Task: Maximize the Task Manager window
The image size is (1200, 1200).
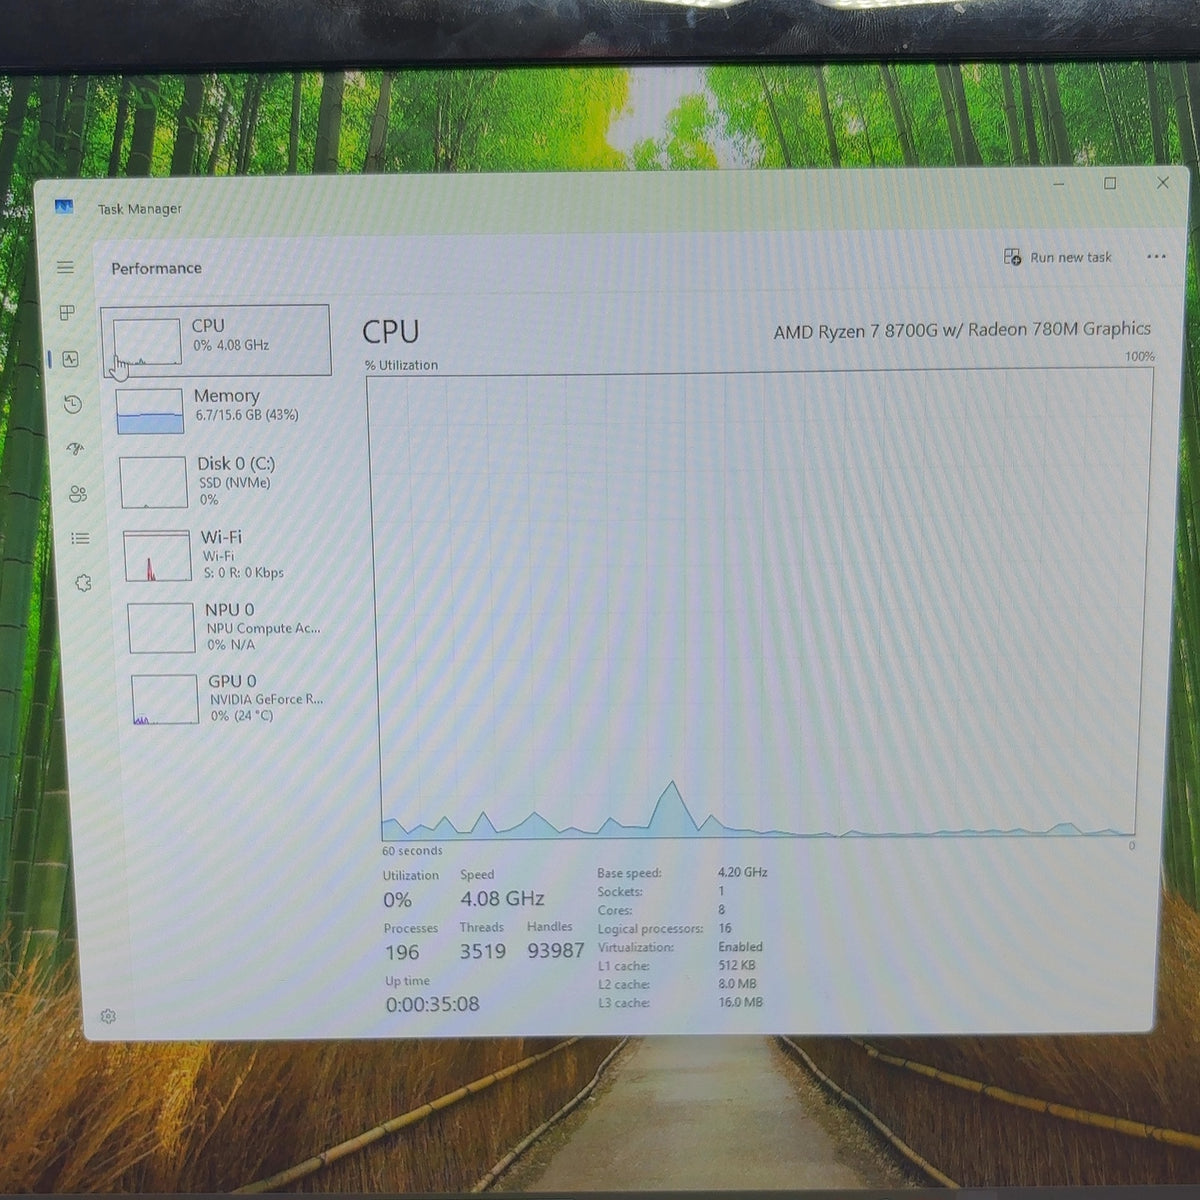Action: pyautogui.click(x=1110, y=183)
